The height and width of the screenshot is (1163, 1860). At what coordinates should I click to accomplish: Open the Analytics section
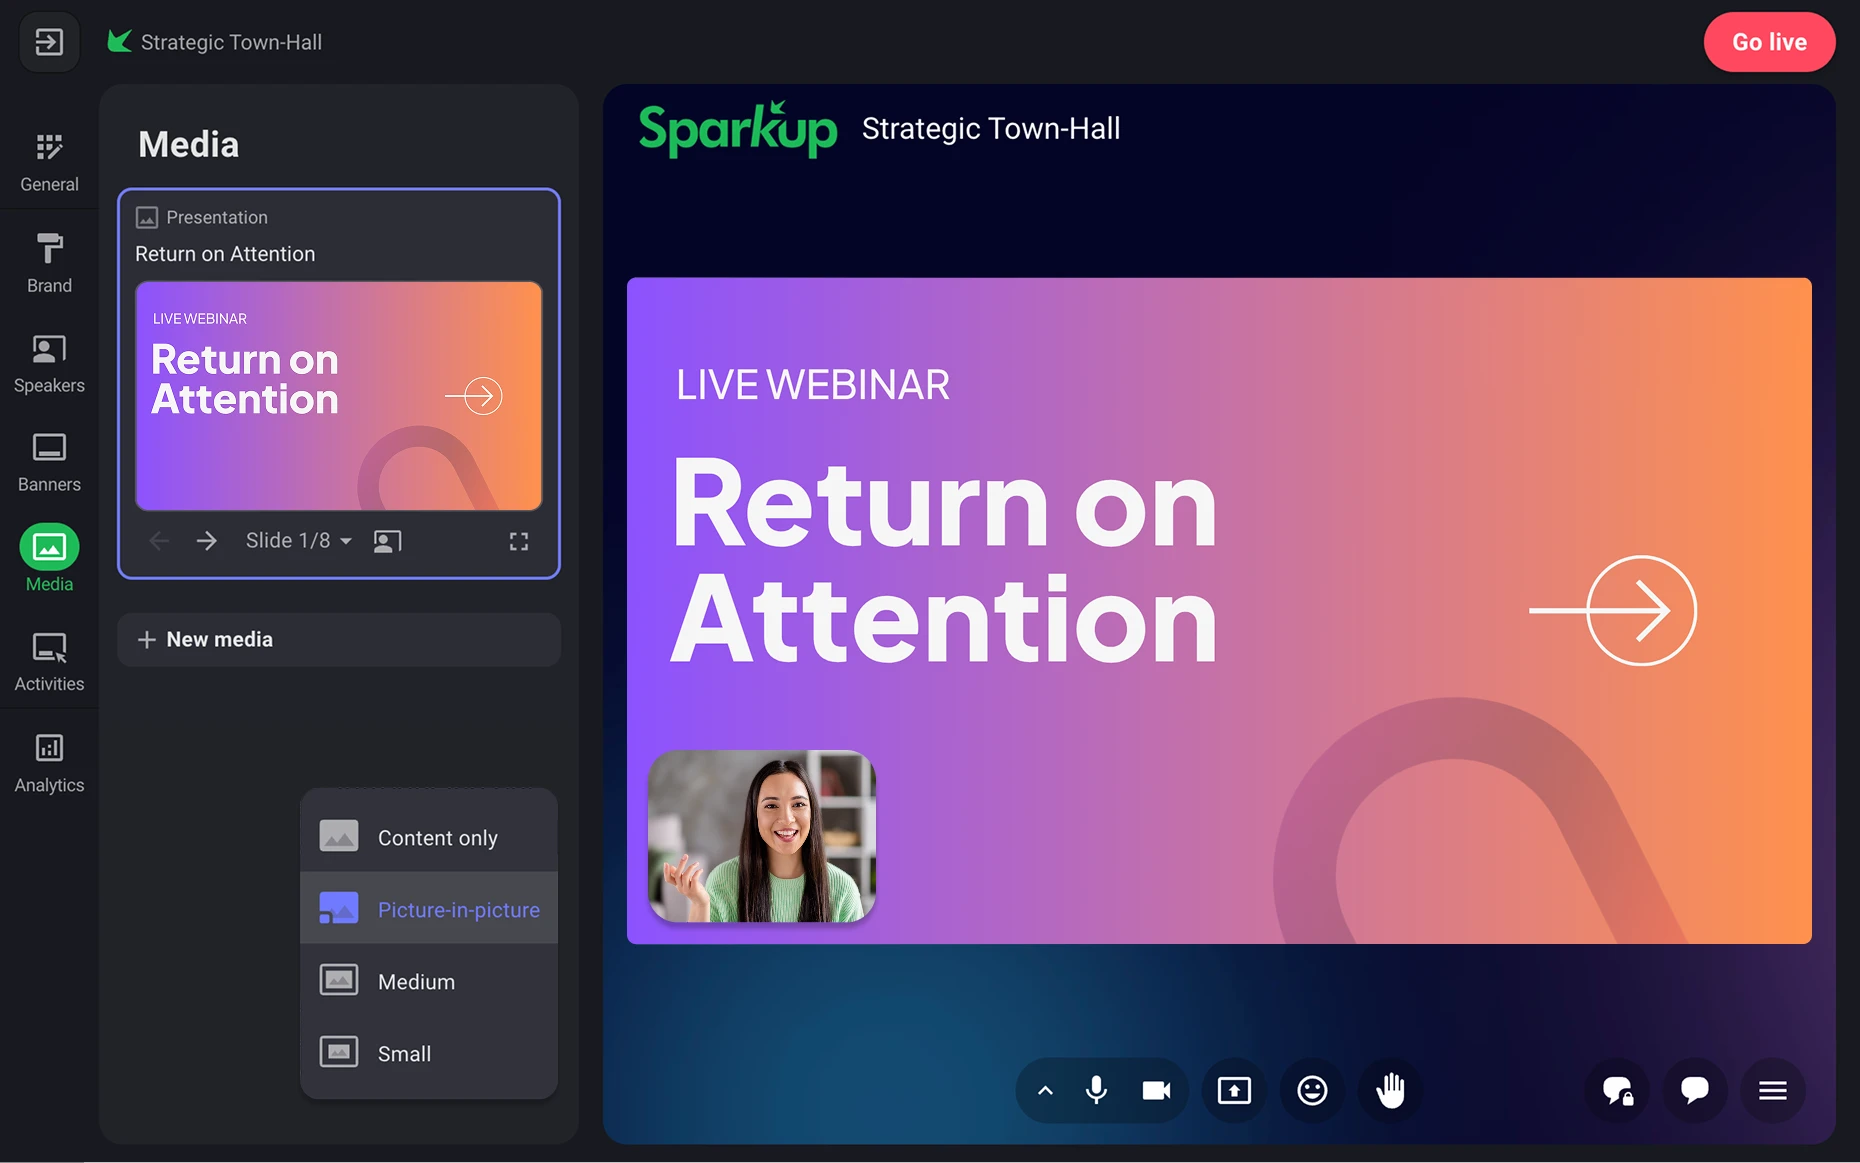[x=49, y=763]
